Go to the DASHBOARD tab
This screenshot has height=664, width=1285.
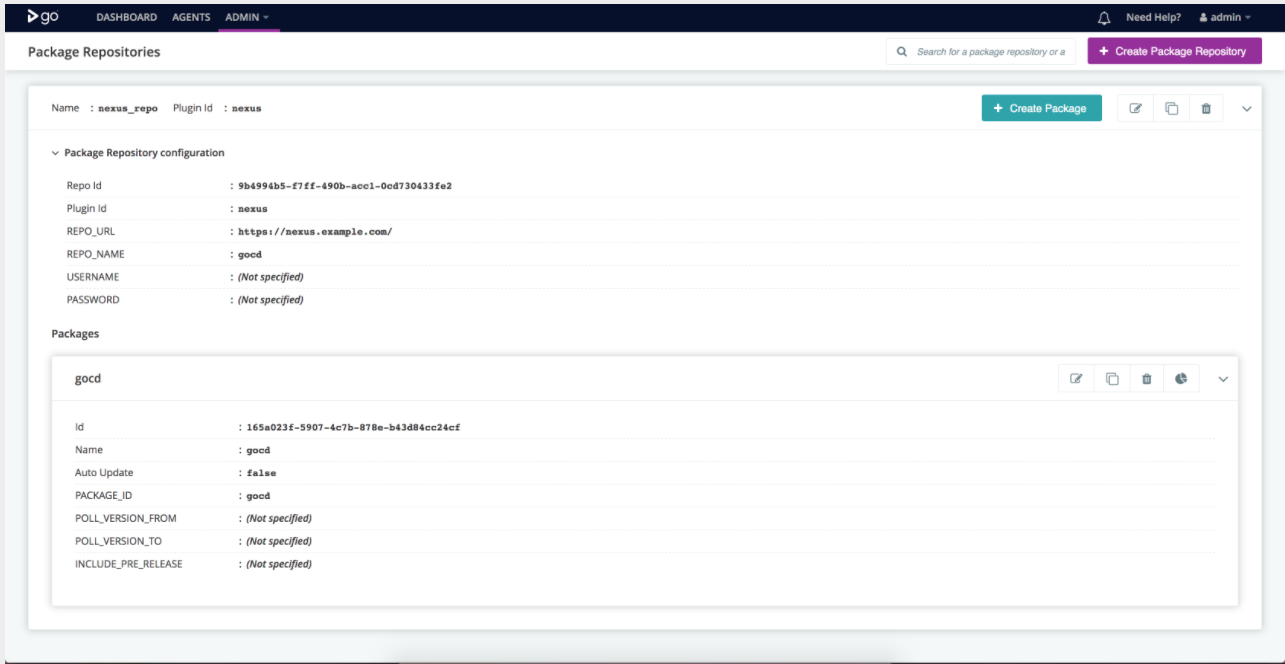tap(126, 18)
